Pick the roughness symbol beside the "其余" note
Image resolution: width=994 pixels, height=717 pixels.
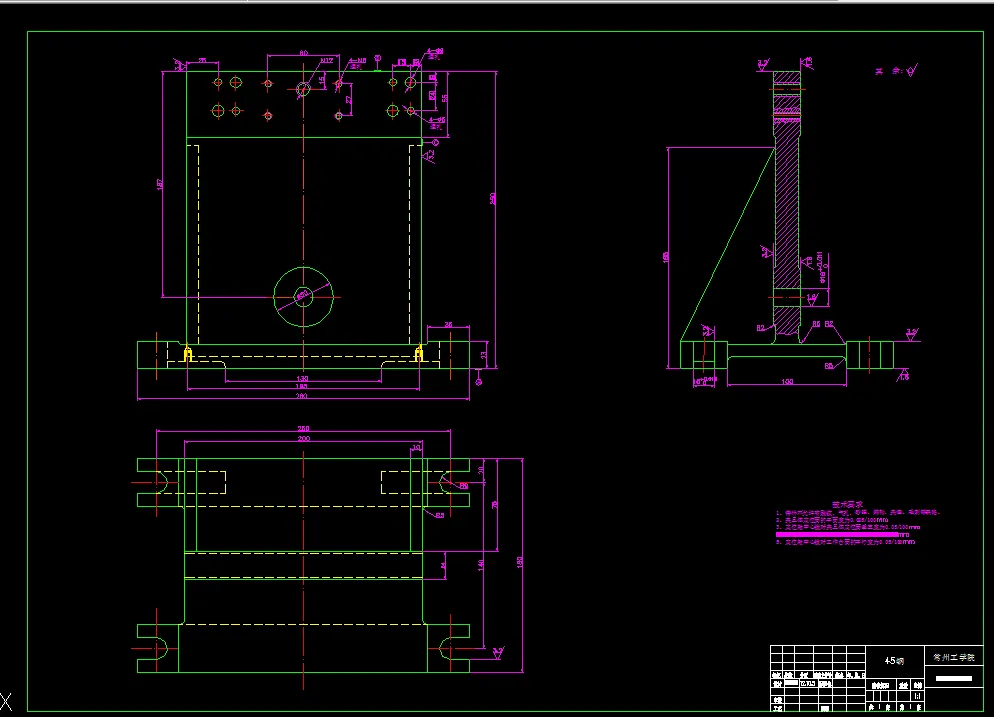(912, 70)
